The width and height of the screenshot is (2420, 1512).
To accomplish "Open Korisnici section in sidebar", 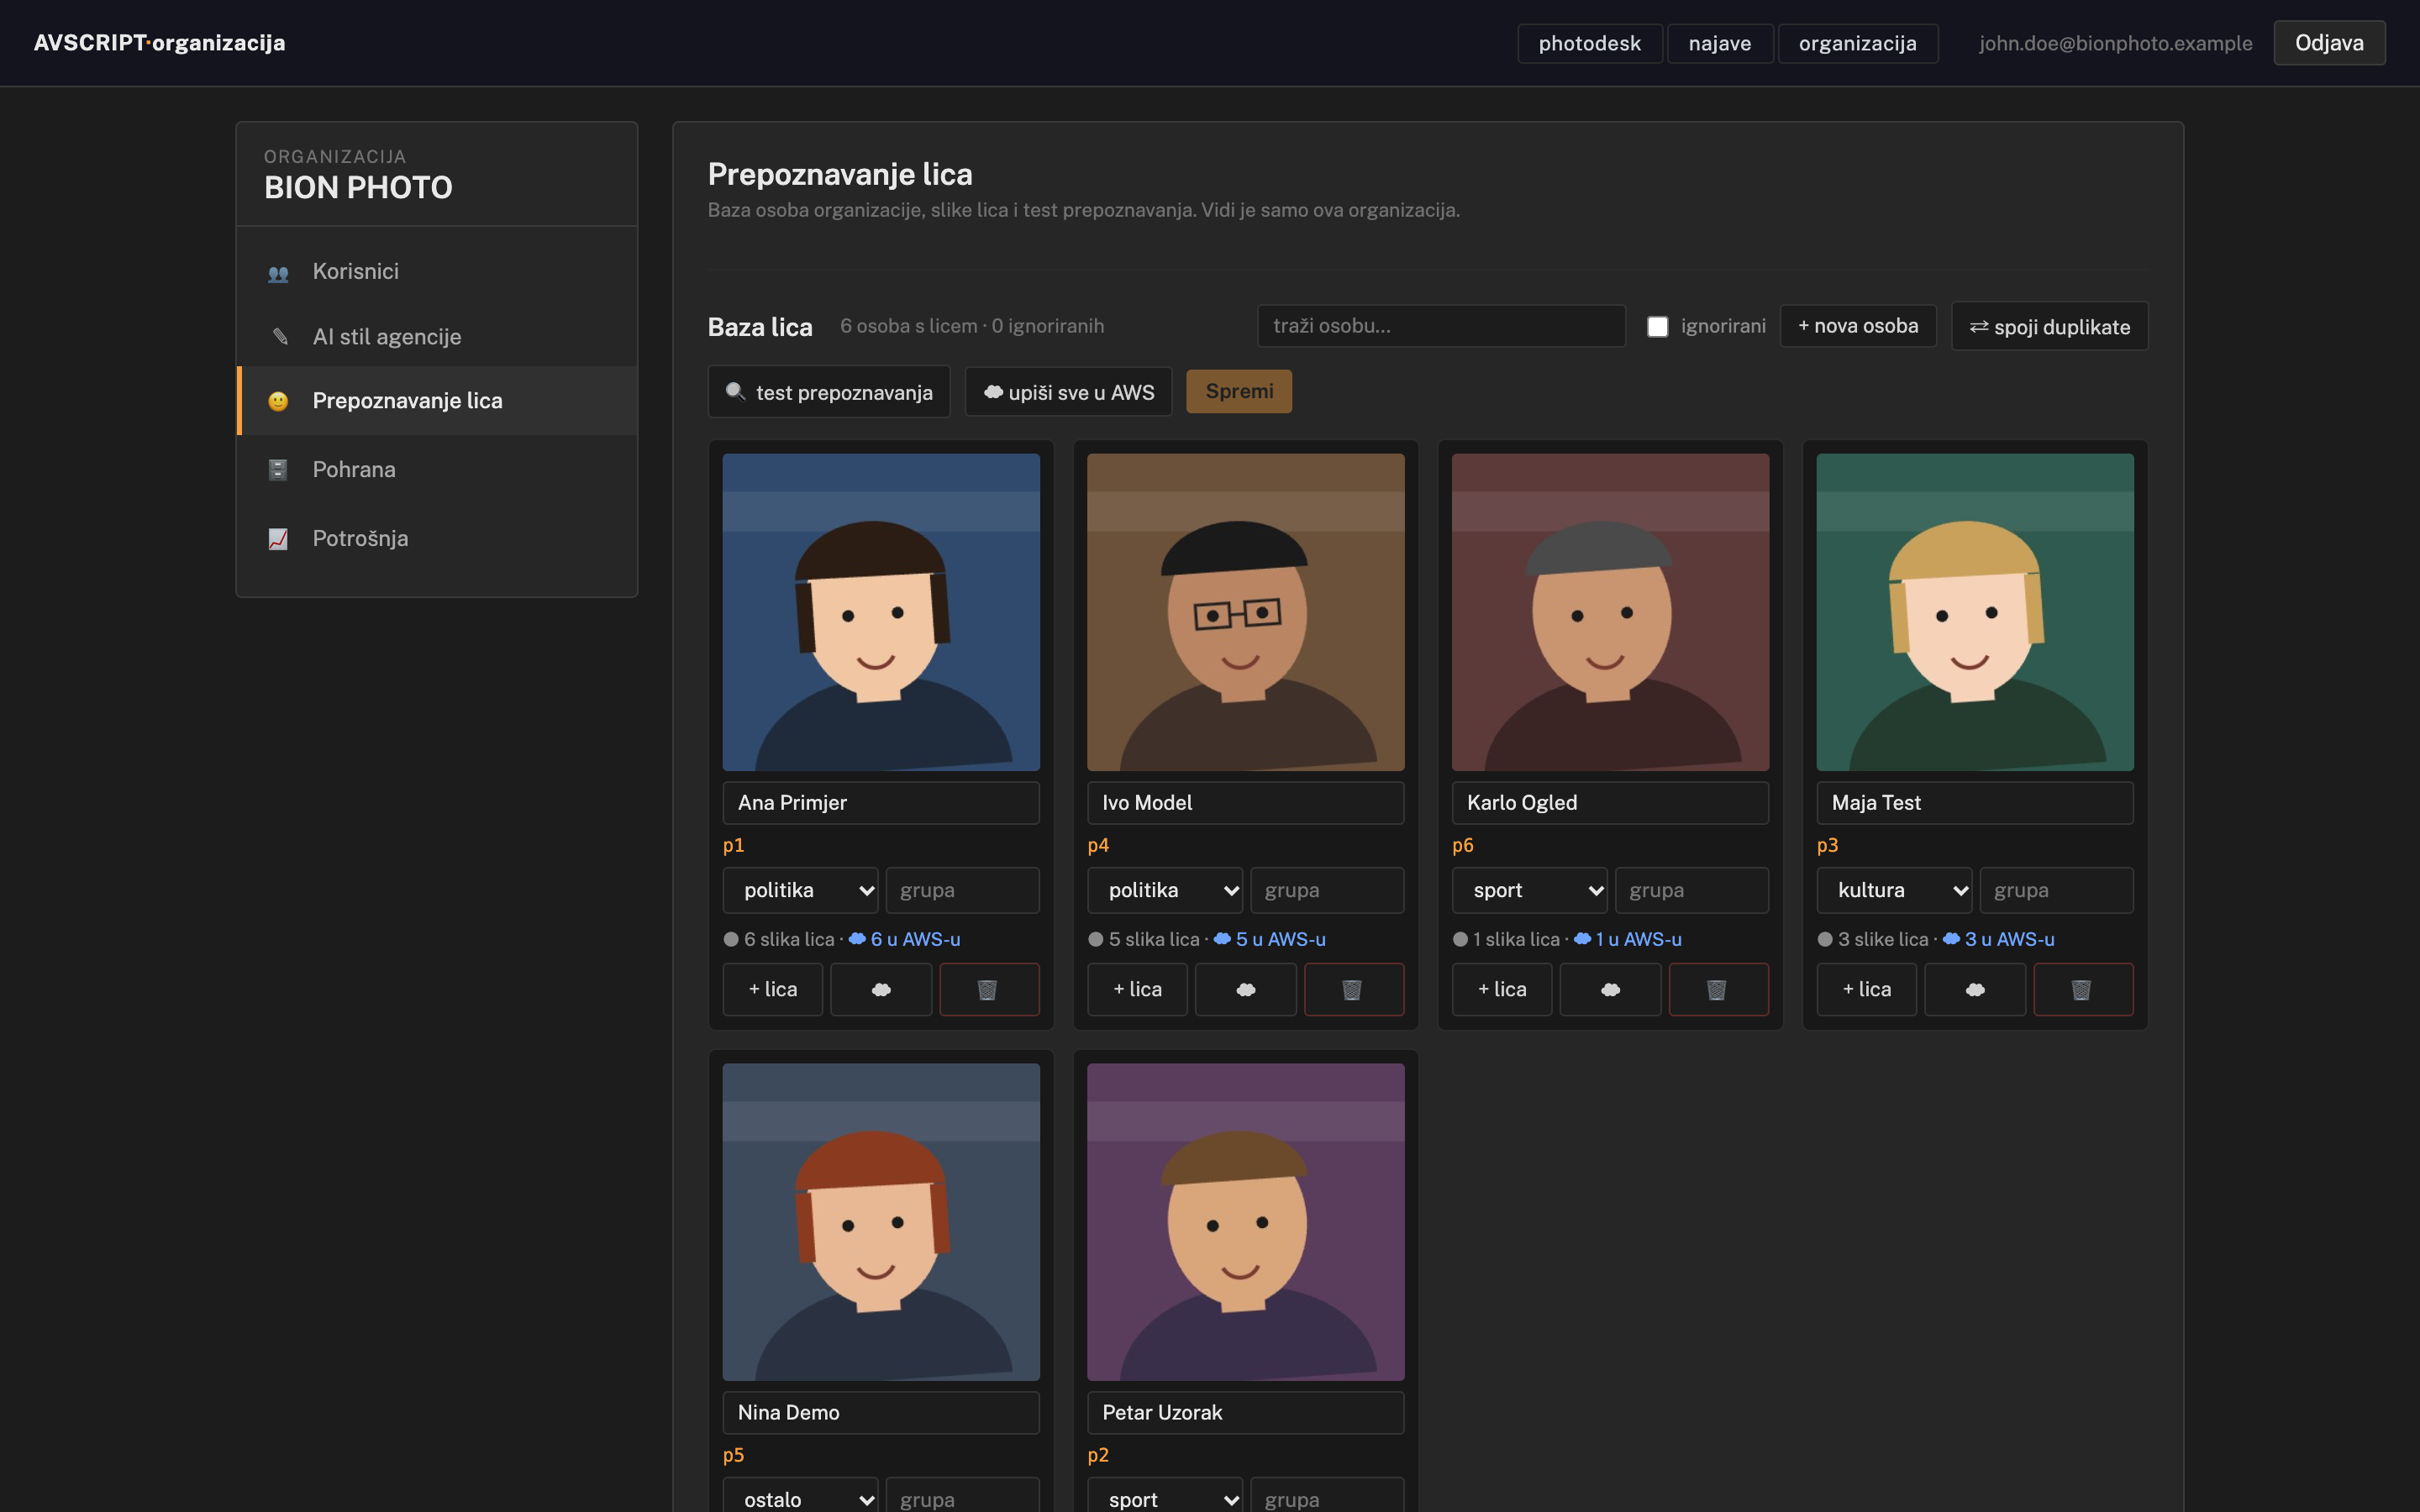I will [437, 271].
